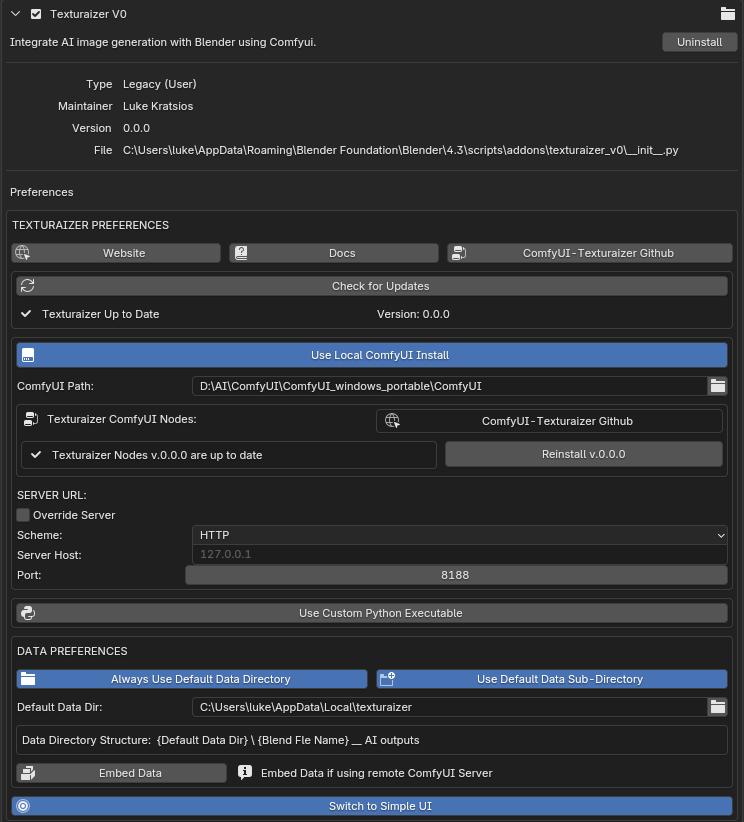This screenshot has width=744, height=822.
Task: Click Texturaizer Nodes v.0.0.0 are up to date
Action: point(157,456)
